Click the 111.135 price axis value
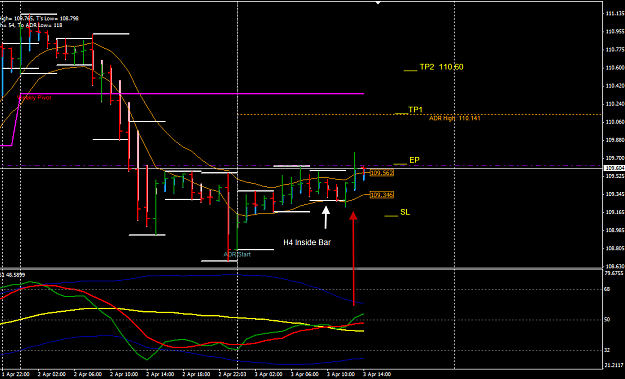Viewport: 625px width, 379px height. pos(614,13)
